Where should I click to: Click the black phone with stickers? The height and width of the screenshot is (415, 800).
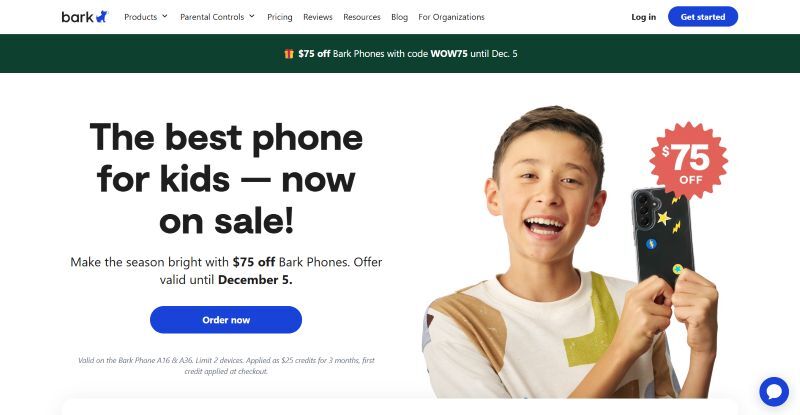tap(662, 237)
